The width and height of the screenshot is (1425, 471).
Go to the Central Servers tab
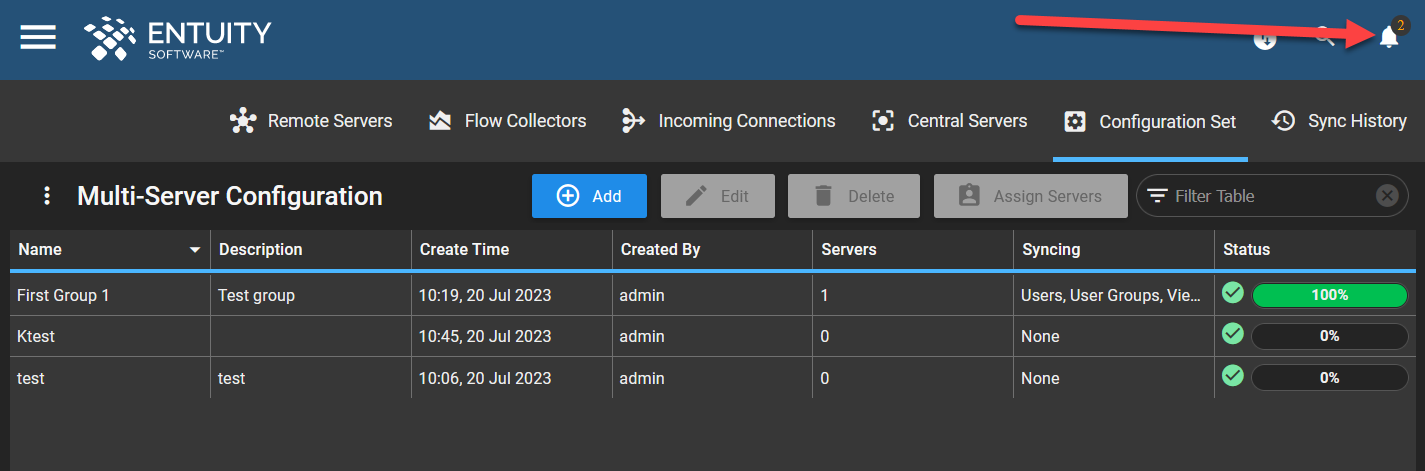click(x=949, y=121)
